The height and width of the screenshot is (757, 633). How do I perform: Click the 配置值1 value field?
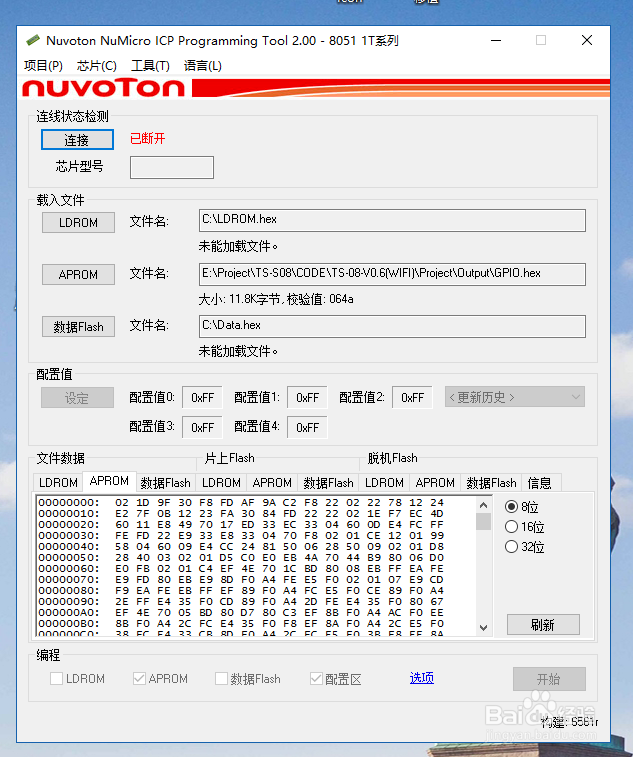[x=307, y=398]
